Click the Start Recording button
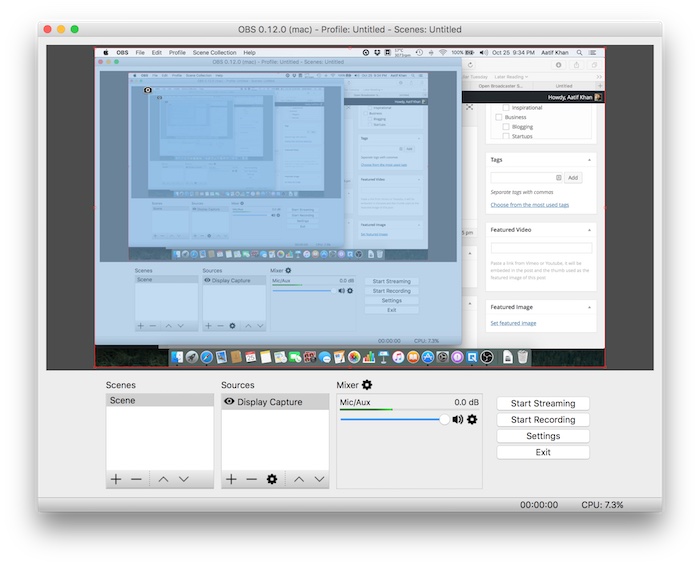700x566 pixels. click(x=543, y=420)
